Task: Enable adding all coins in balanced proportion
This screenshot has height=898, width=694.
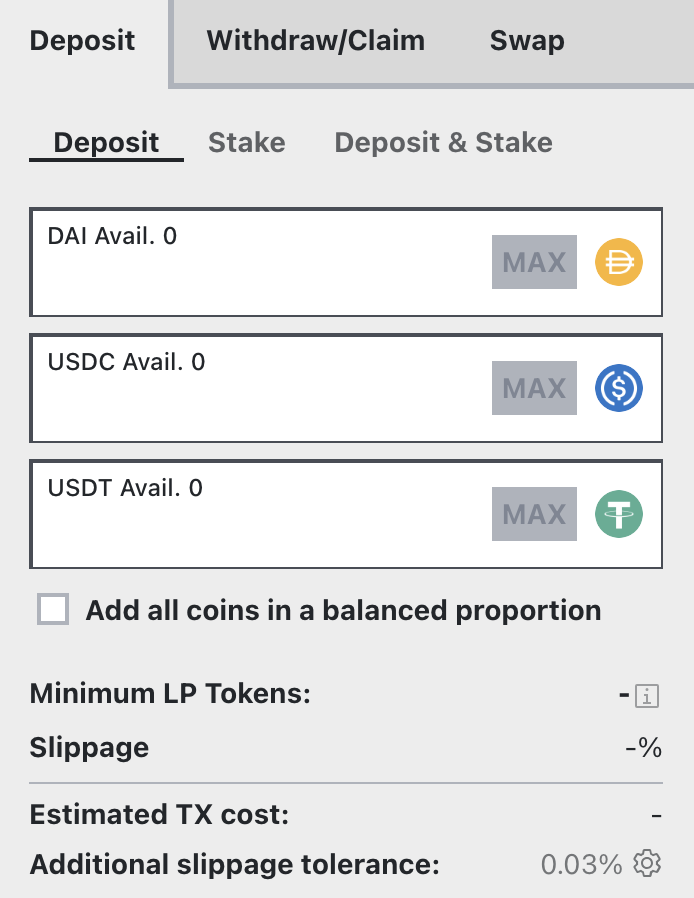Action: coord(53,610)
